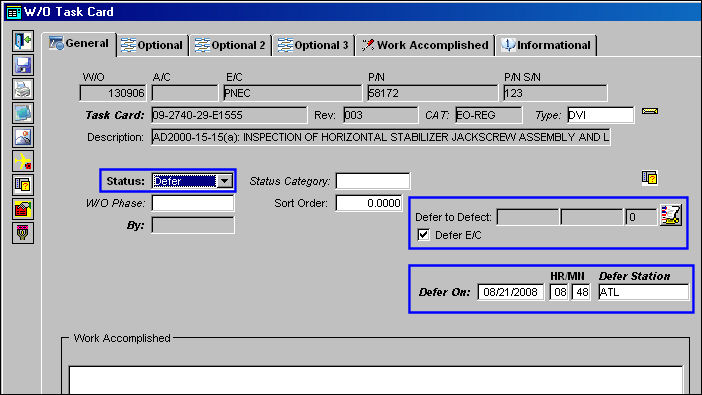
Task: Click the Sort Order field showing 0.0000
Action: (x=369, y=203)
